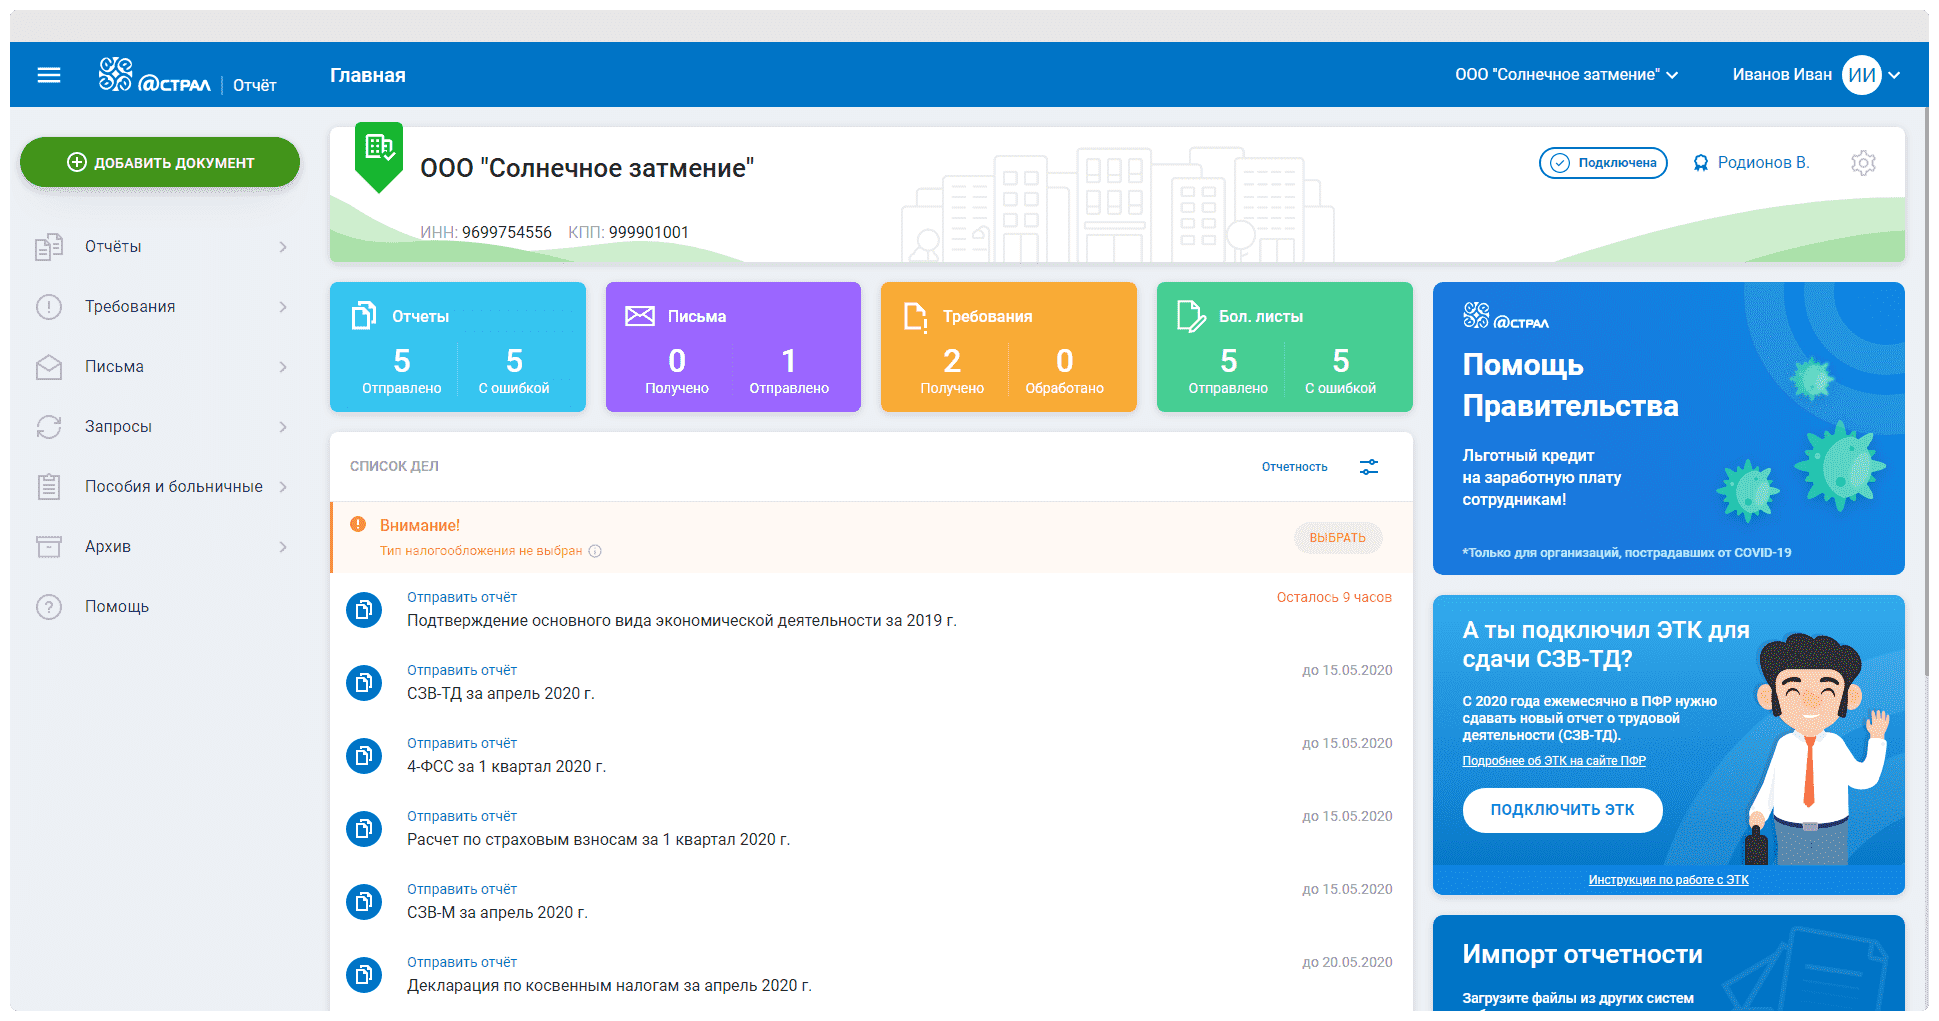Click the Добавить документ button
The height and width of the screenshot is (1021, 1939).
[x=160, y=162]
